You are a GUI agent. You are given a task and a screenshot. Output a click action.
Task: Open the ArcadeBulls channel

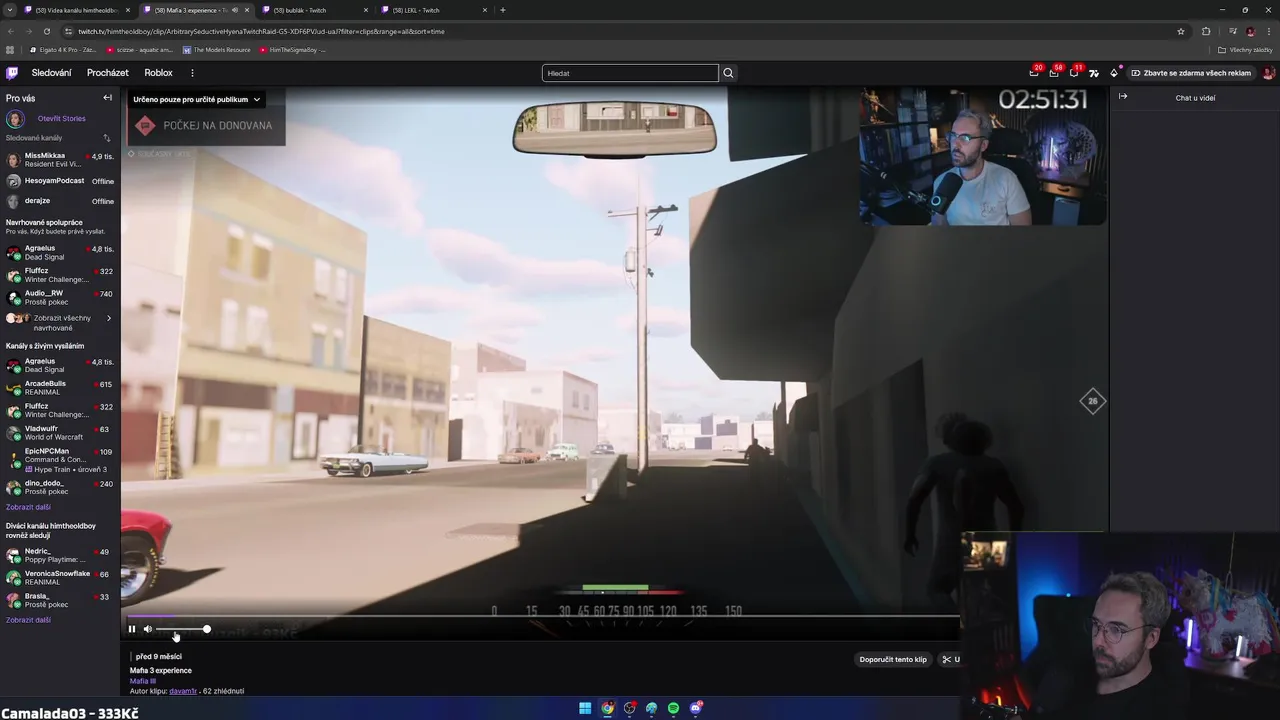(x=60, y=388)
